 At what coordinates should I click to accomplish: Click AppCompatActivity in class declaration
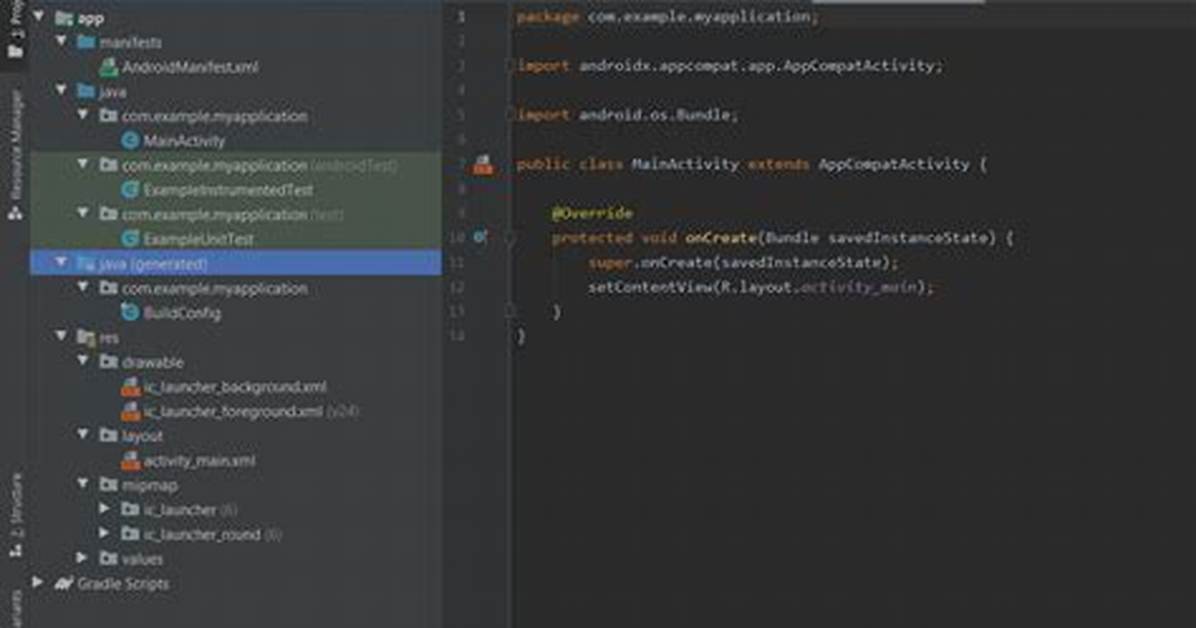pyautogui.click(x=893, y=164)
